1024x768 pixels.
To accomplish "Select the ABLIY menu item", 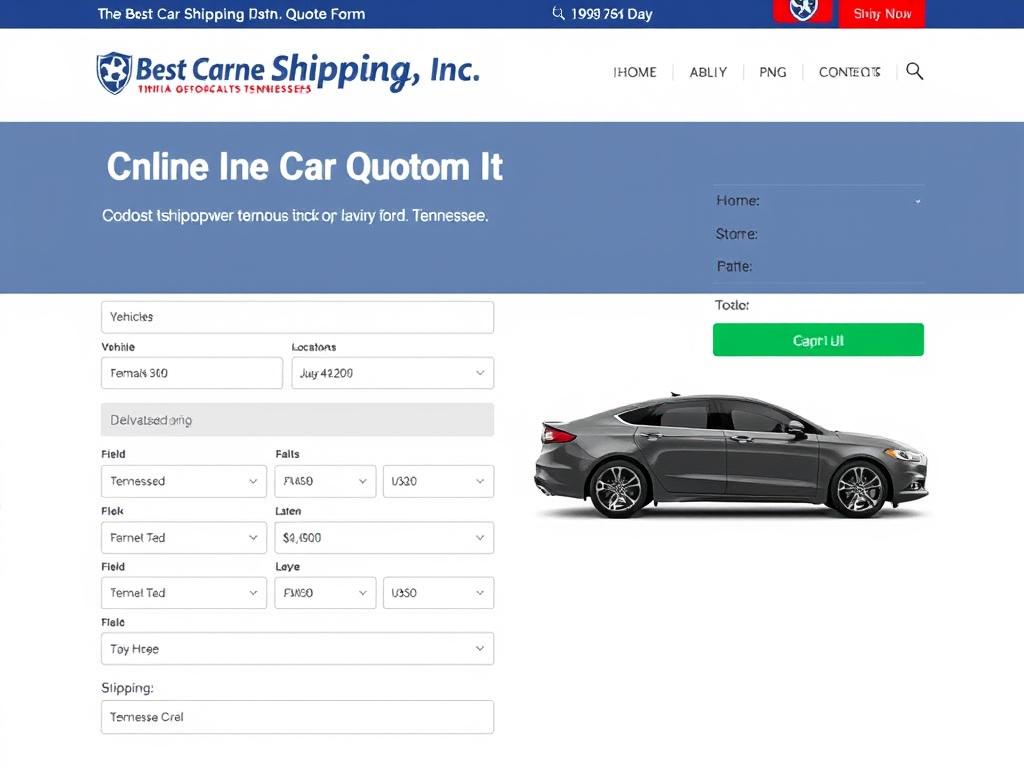I will tap(708, 72).
